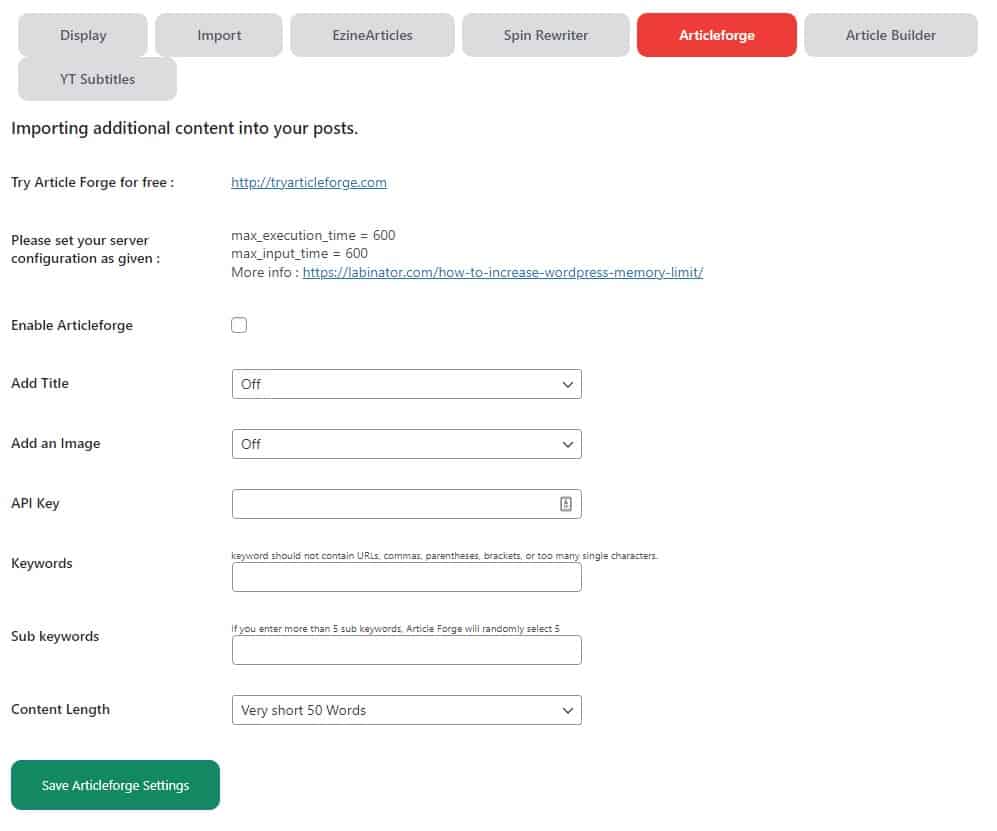Focus the Keywords text field

406,577
